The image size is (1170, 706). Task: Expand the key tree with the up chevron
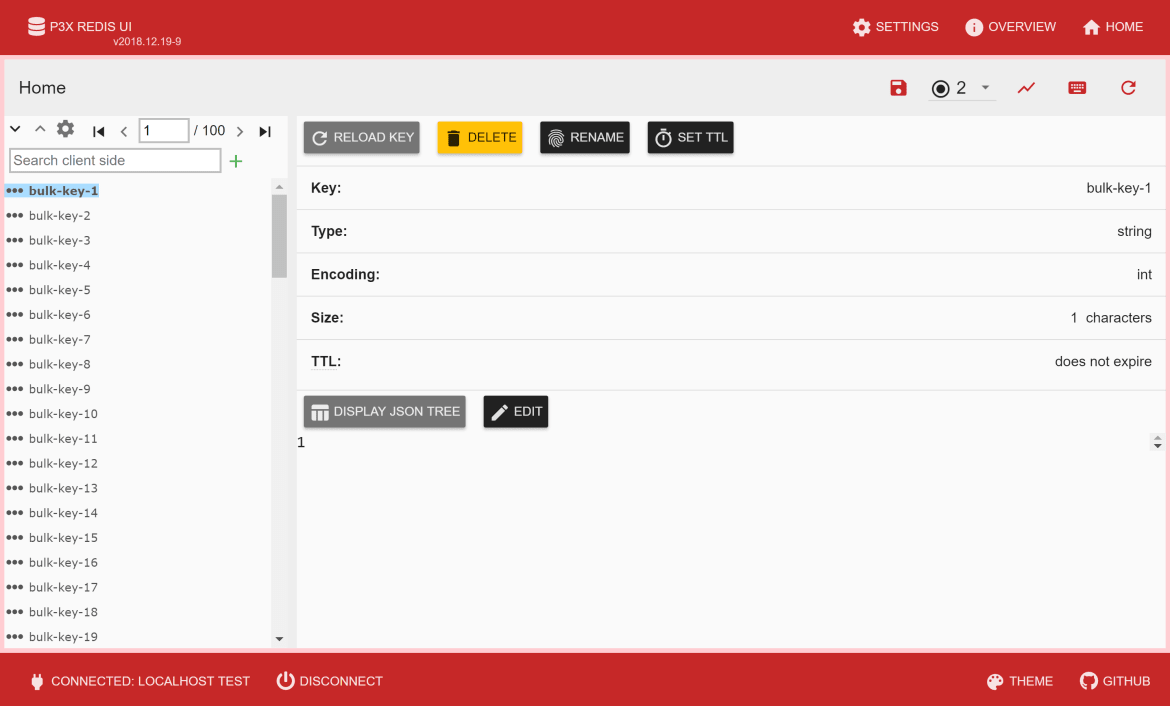40,130
